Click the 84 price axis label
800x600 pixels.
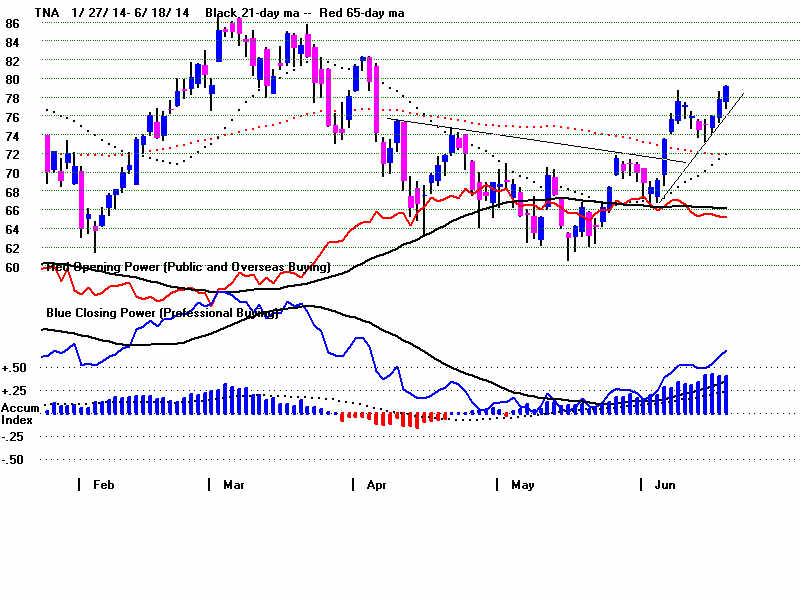(12, 43)
